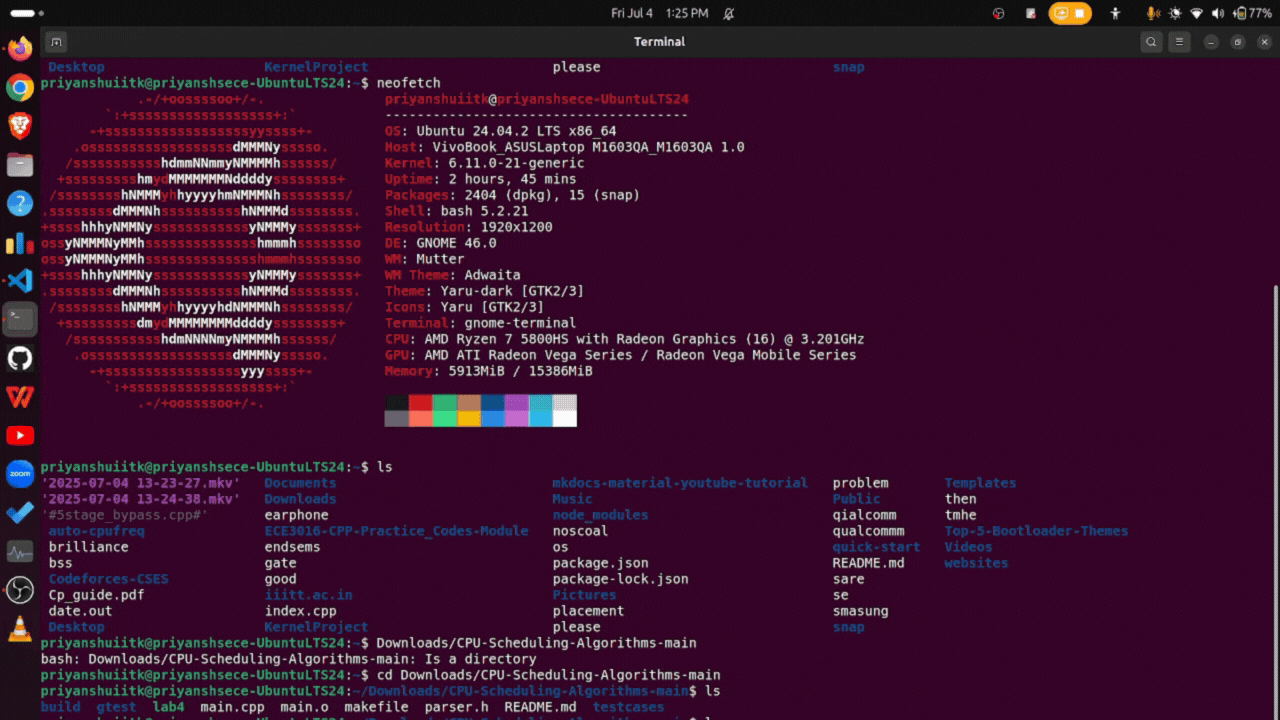Click the red swatch in neofetch palette
Screen dimensions: 1280x720
tap(420, 402)
